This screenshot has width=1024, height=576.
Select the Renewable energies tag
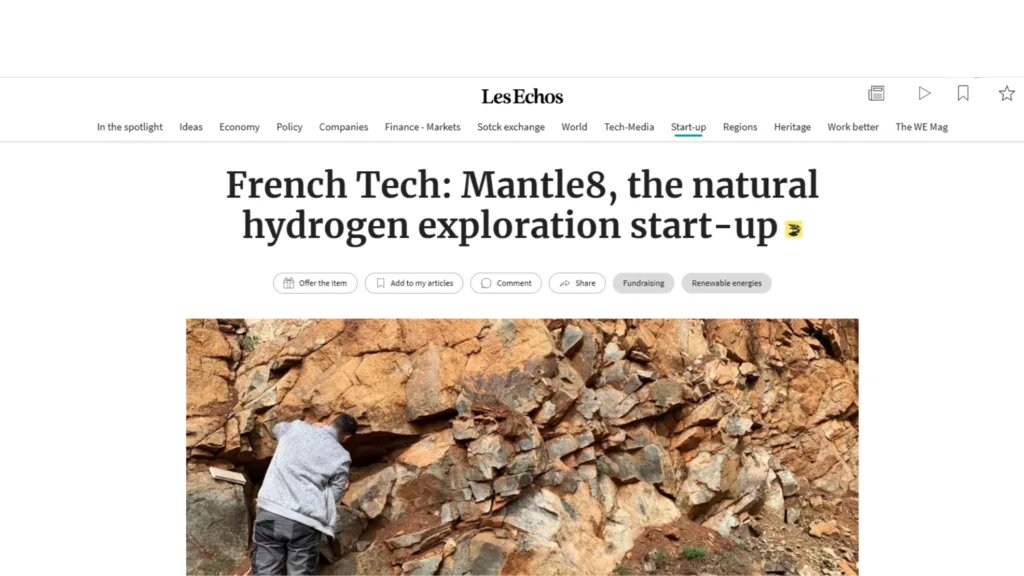point(726,283)
